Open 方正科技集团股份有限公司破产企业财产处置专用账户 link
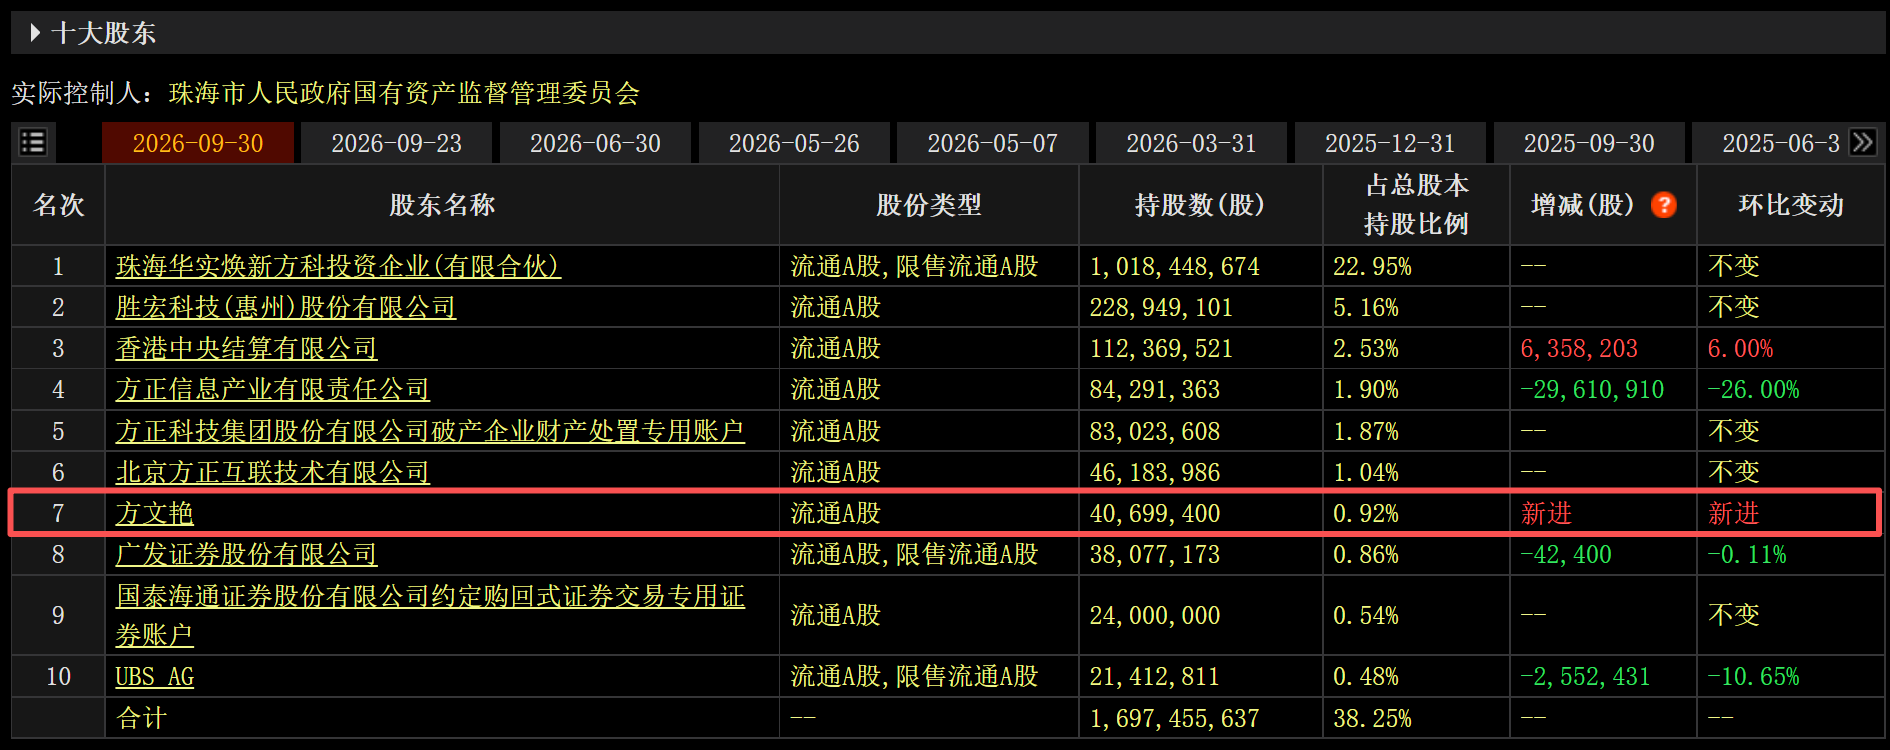Image resolution: width=1890 pixels, height=750 pixels. [x=430, y=431]
